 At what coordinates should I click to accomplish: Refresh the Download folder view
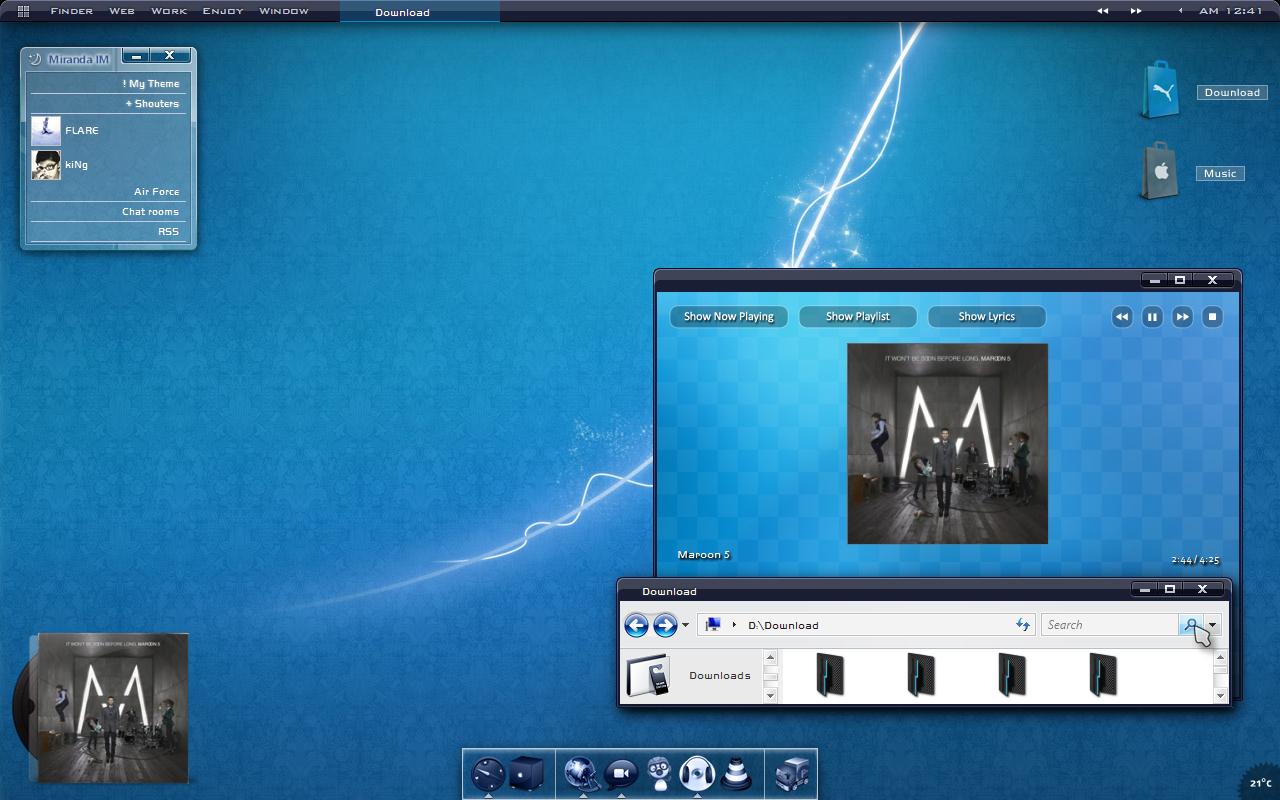click(x=1023, y=625)
